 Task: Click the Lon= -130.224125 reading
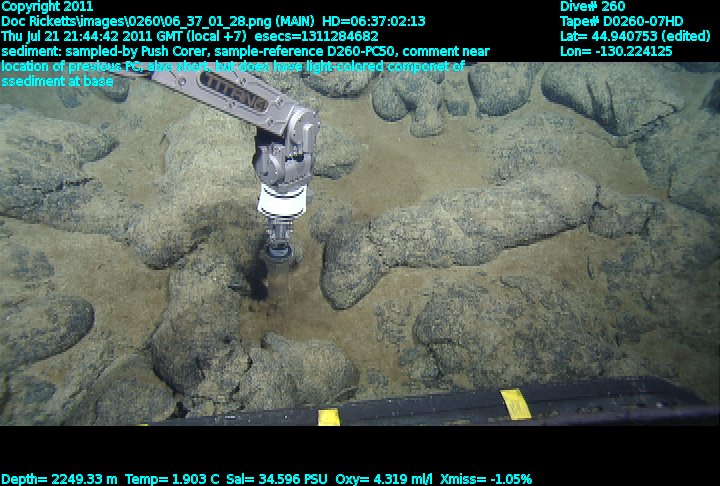click(616, 51)
